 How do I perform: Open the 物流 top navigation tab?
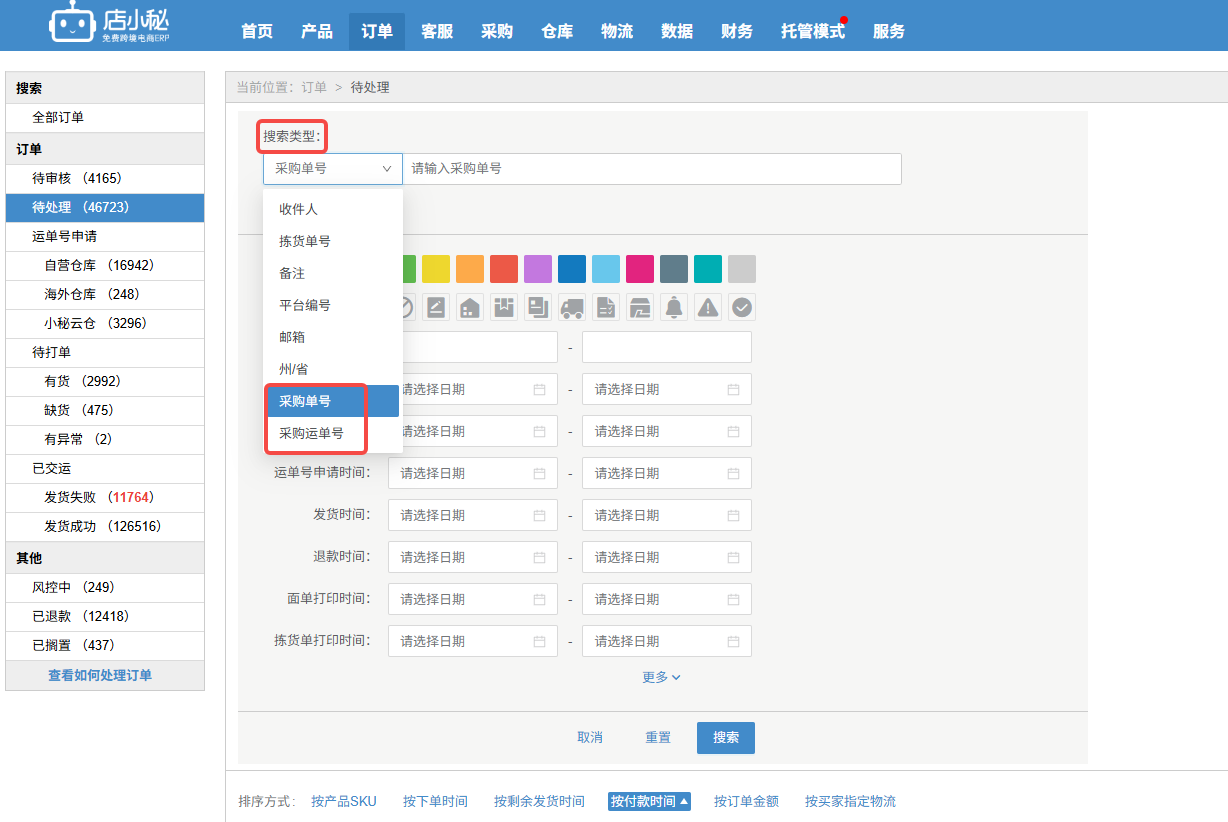tap(617, 31)
